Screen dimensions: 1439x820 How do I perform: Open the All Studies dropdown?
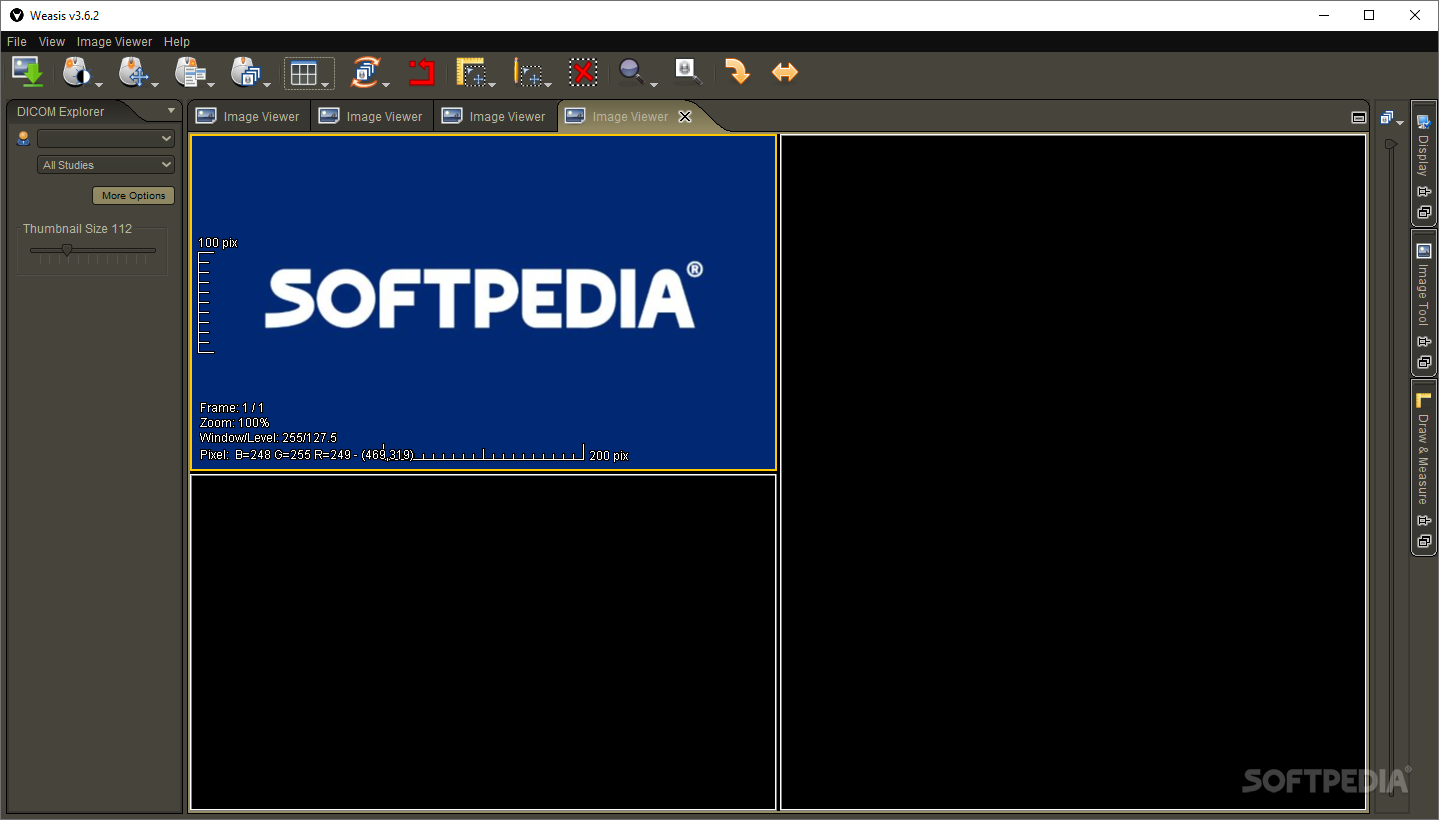pos(106,165)
